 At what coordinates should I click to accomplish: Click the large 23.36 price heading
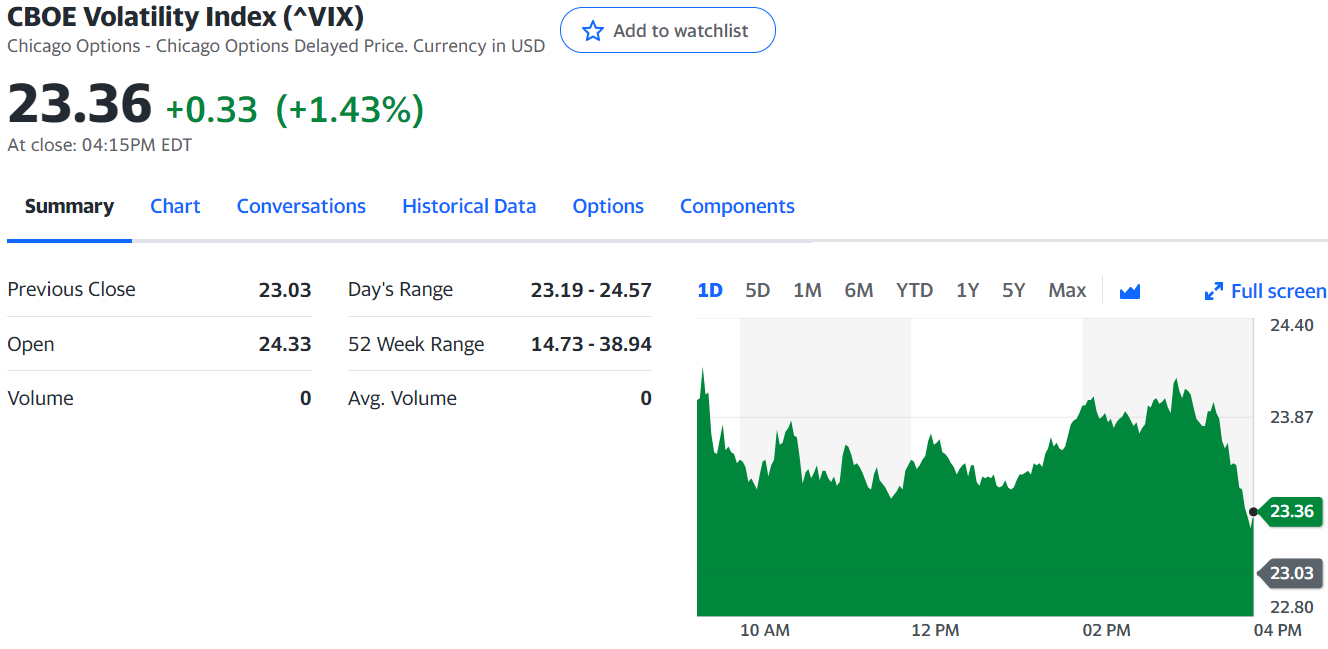point(80,104)
